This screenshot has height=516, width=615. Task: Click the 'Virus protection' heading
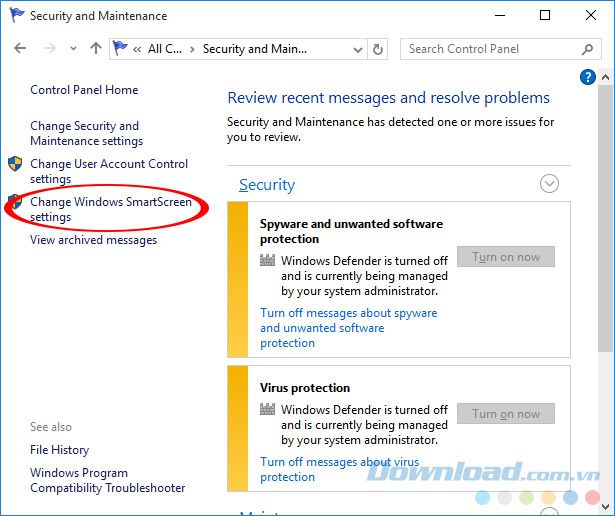click(305, 388)
